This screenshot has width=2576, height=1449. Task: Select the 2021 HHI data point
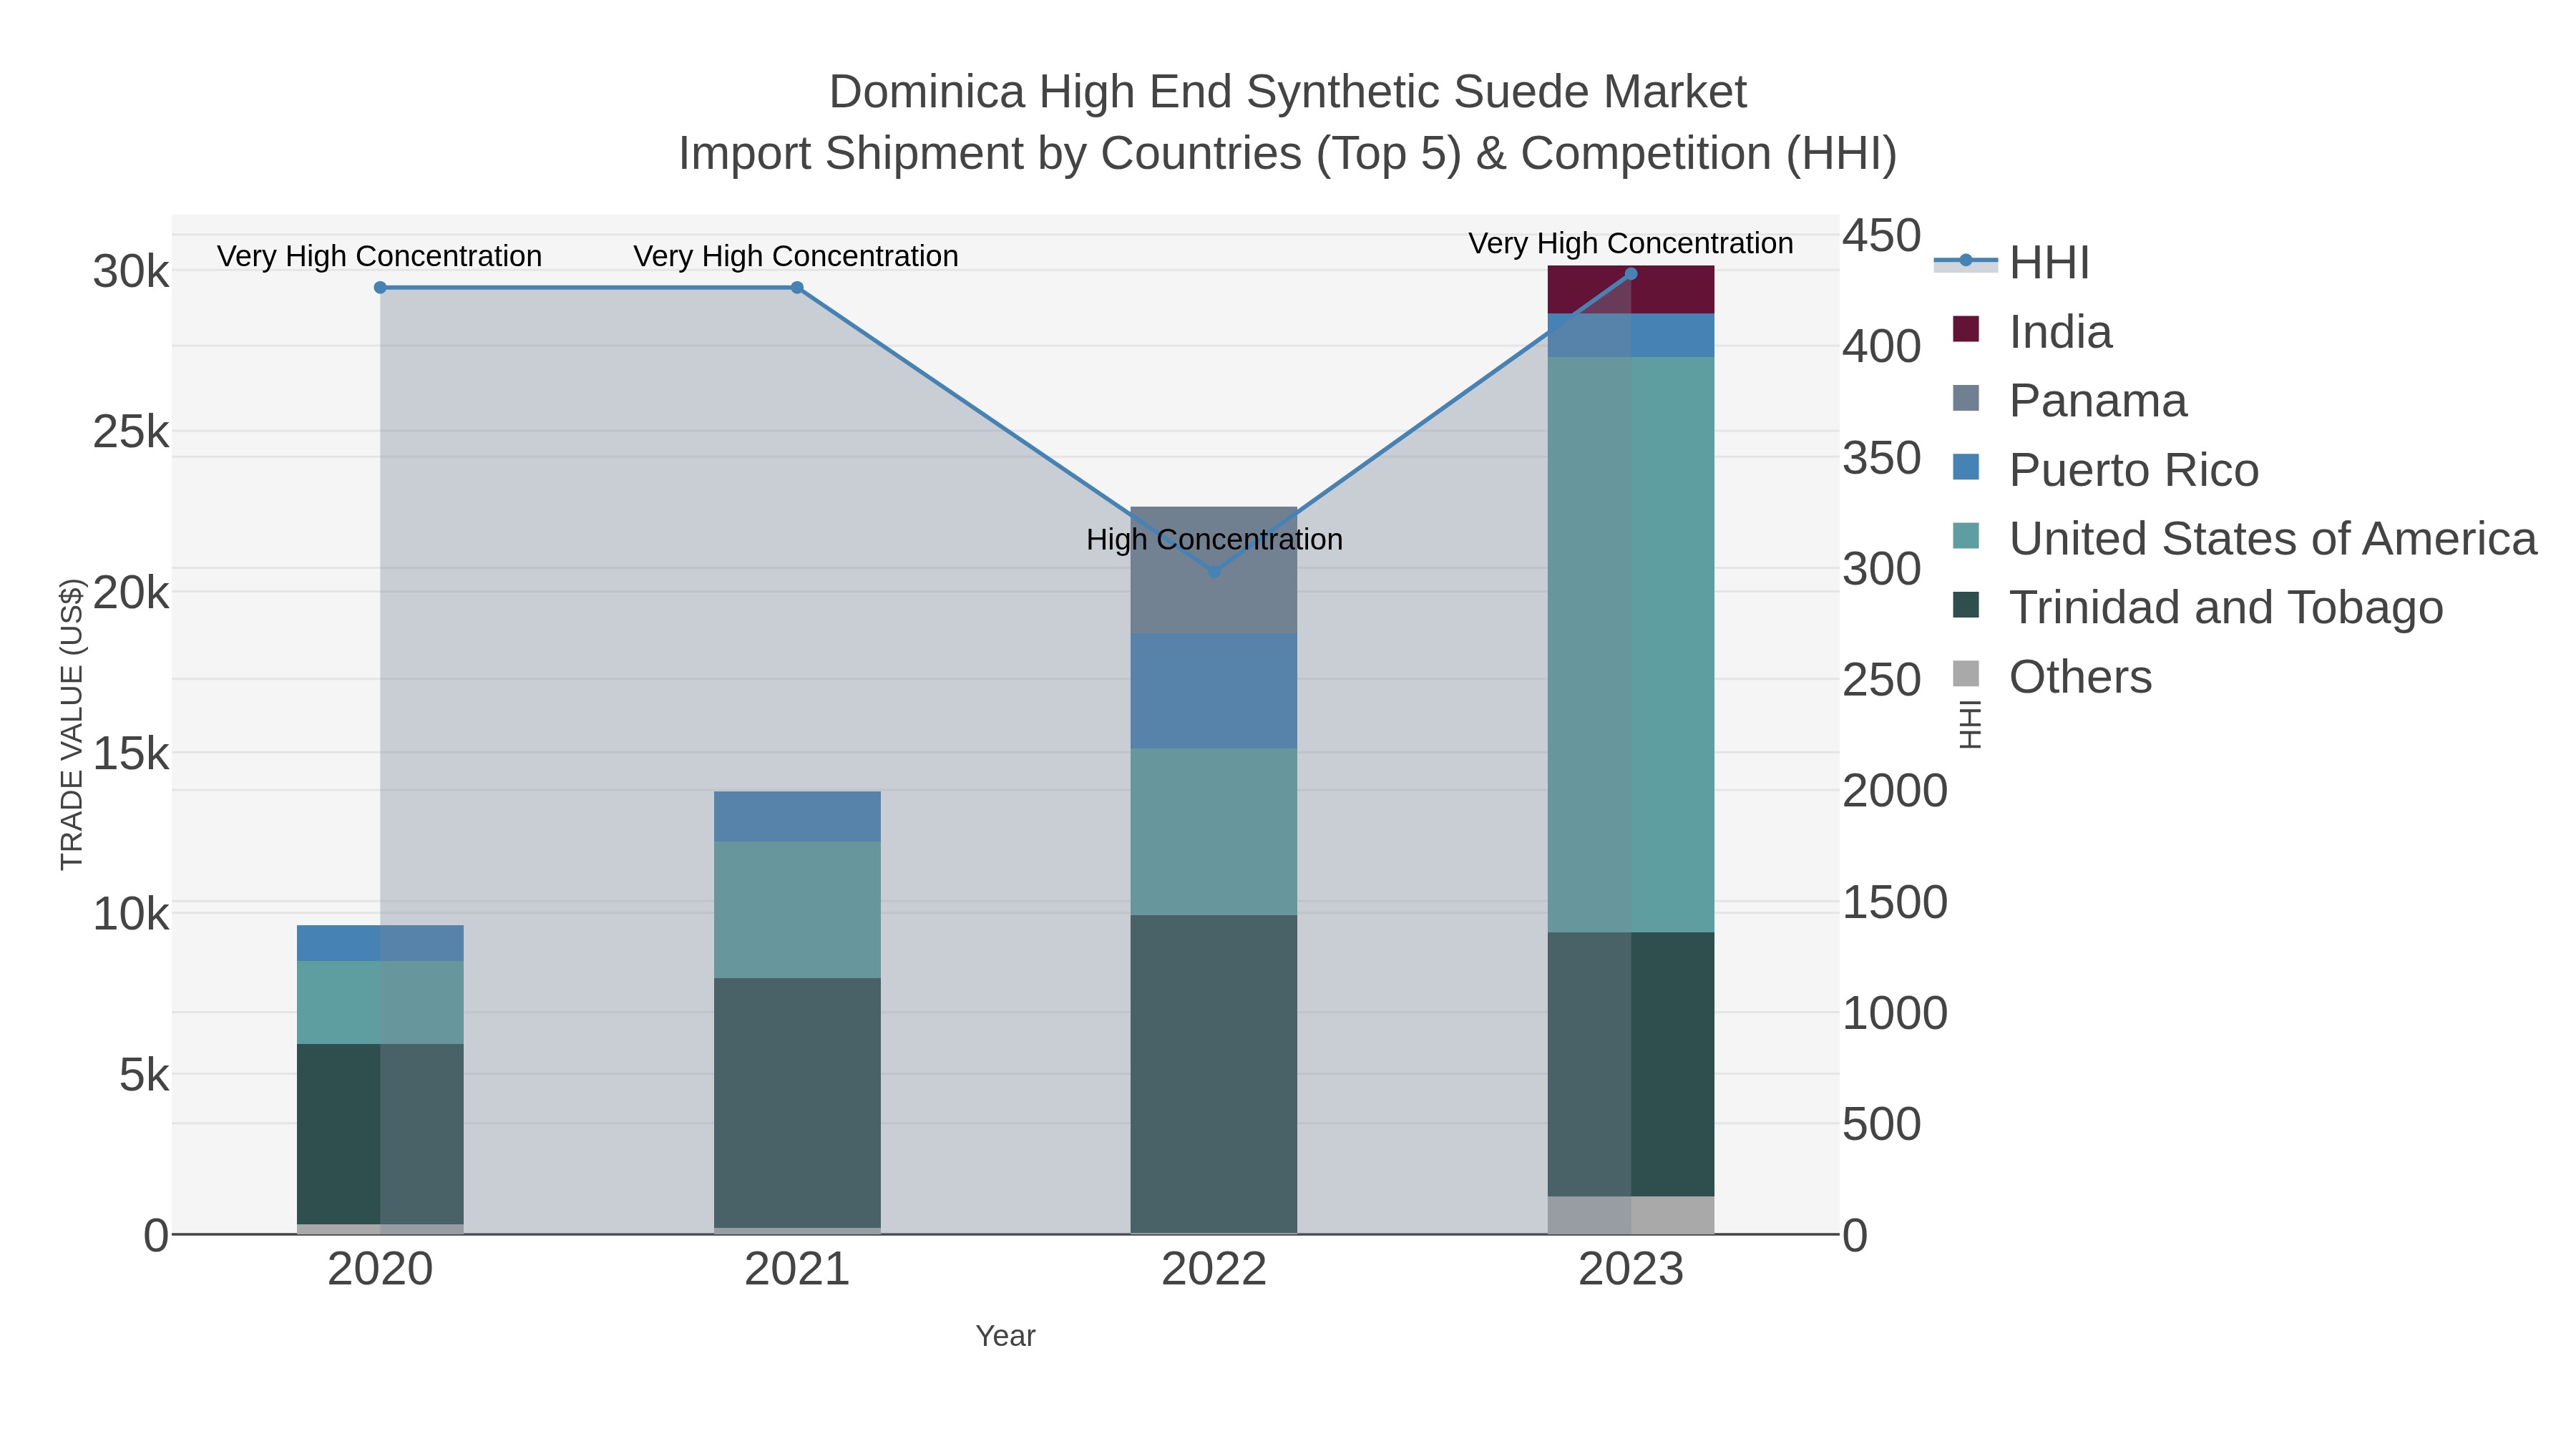point(797,288)
